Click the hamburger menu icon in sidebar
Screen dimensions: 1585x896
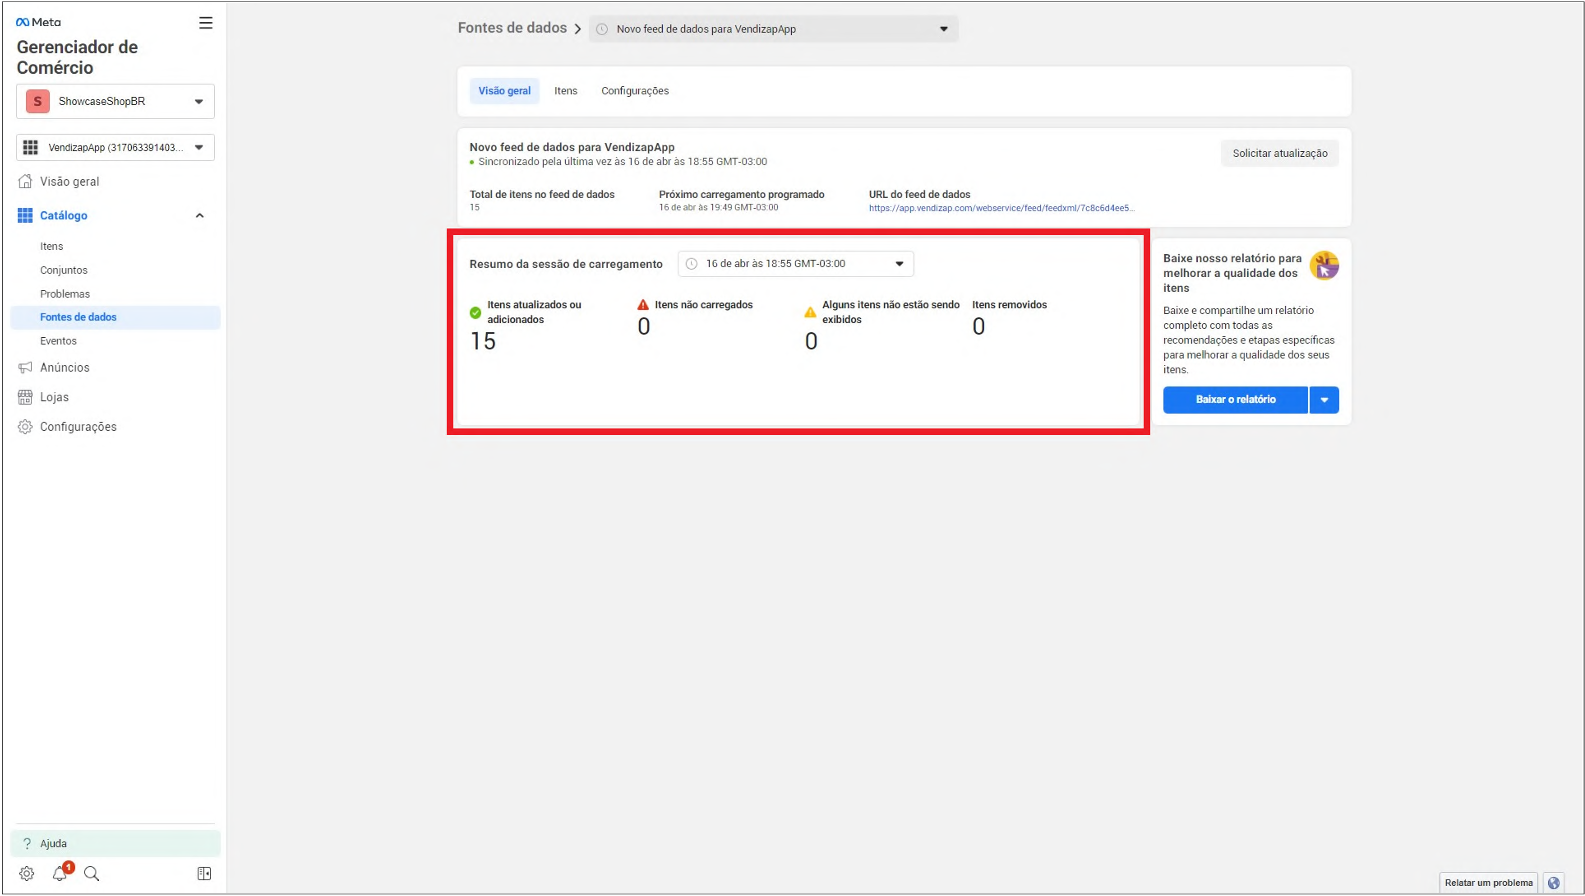pos(205,23)
